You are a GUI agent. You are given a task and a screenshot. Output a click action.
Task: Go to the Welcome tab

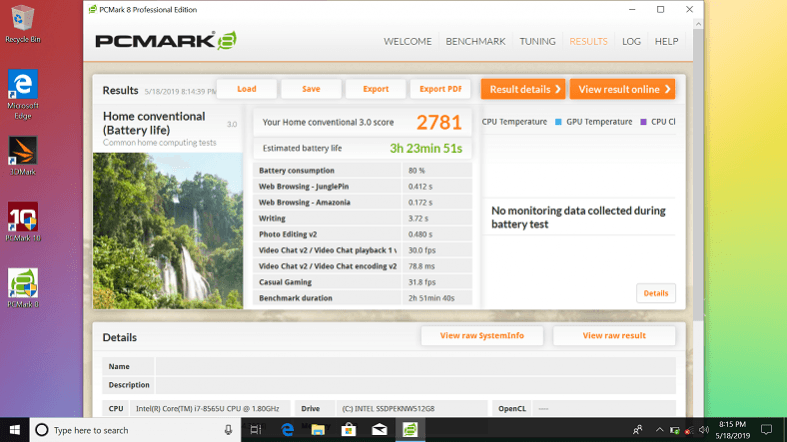click(x=408, y=41)
